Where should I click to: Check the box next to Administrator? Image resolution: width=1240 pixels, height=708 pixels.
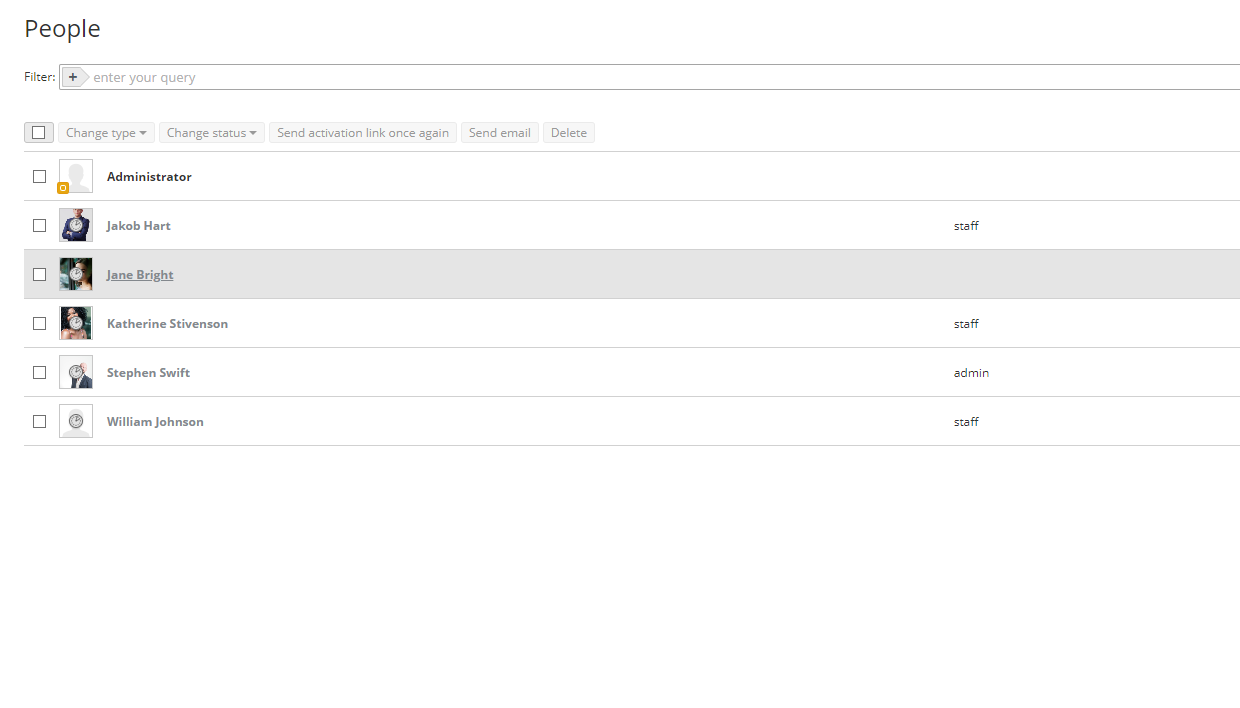(x=39, y=176)
